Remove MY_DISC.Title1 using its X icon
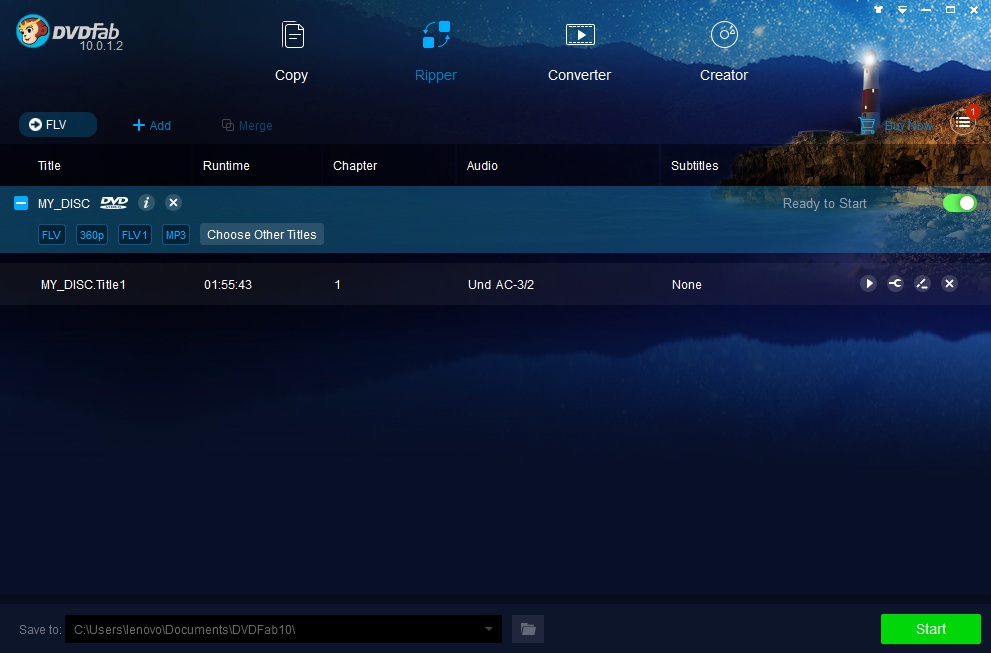 click(949, 284)
